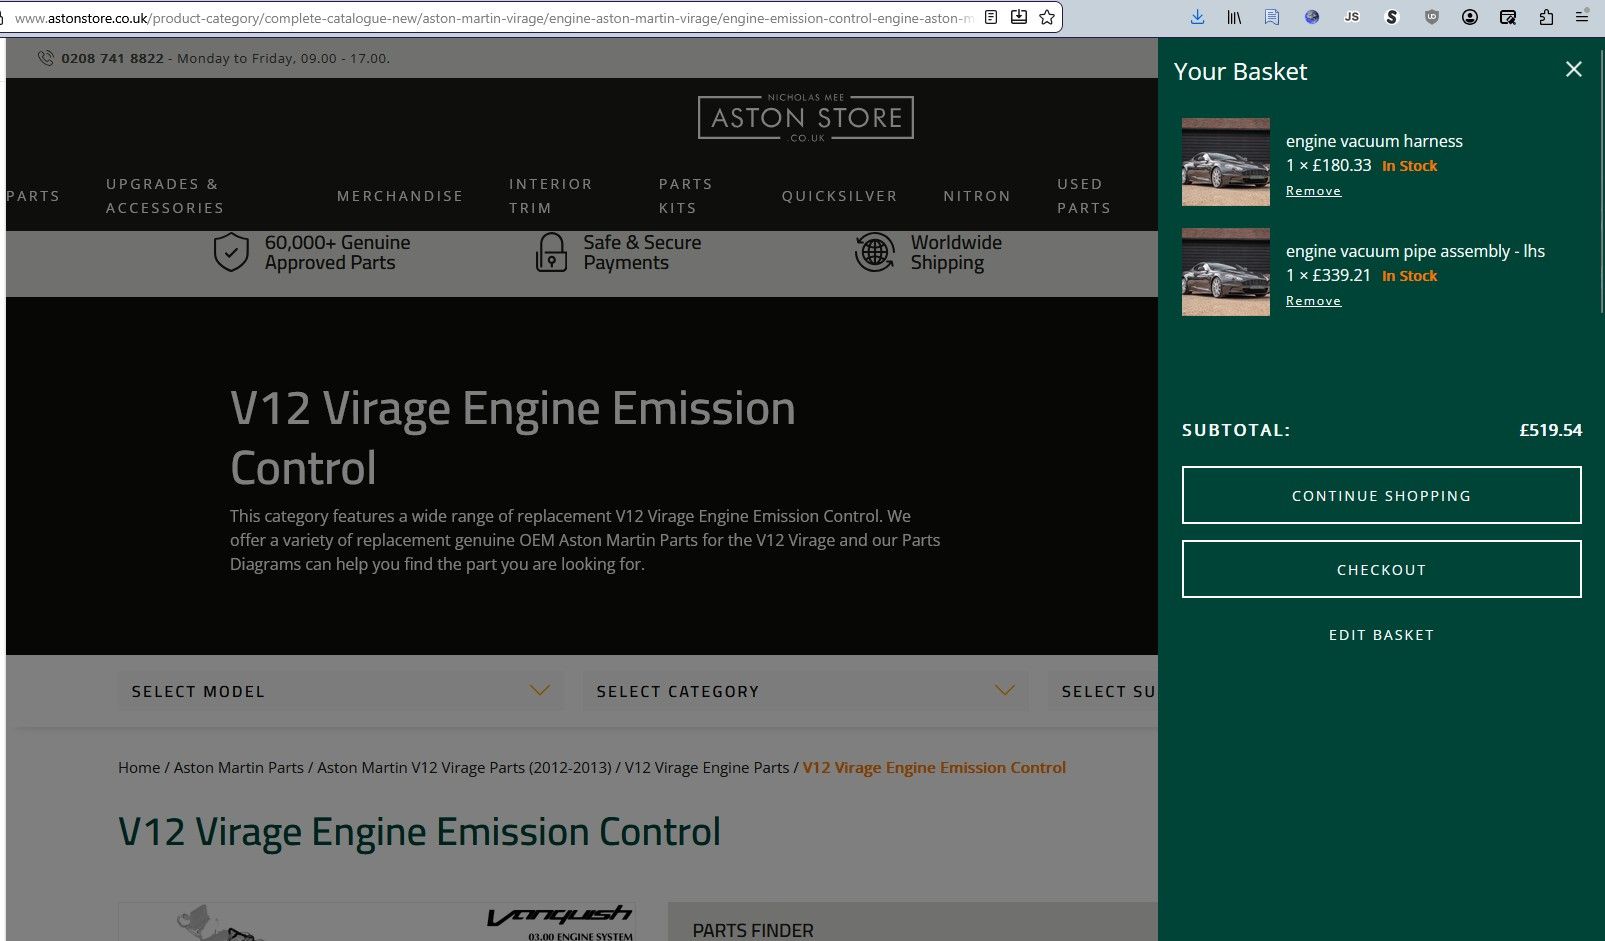1605x941 pixels.
Task: Open the Quicksilver navigation menu item
Action: click(x=839, y=196)
